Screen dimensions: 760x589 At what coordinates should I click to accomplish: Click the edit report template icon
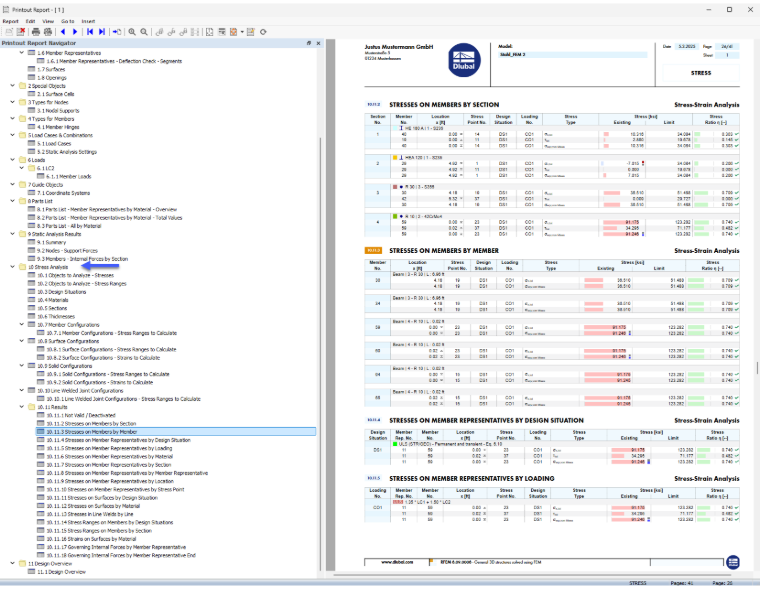[x=251, y=32]
